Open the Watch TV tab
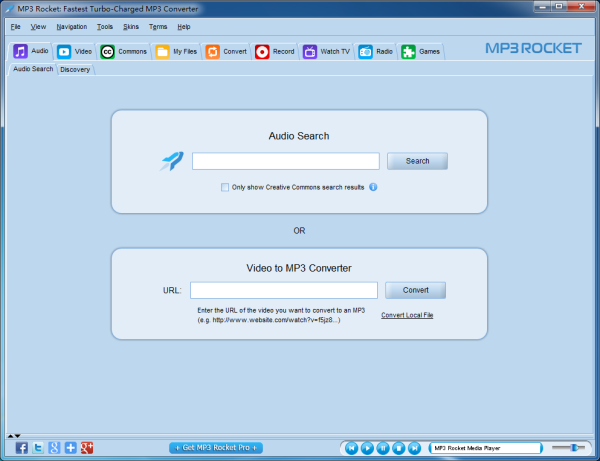Viewport: 600px width, 461px height. pos(326,52)
